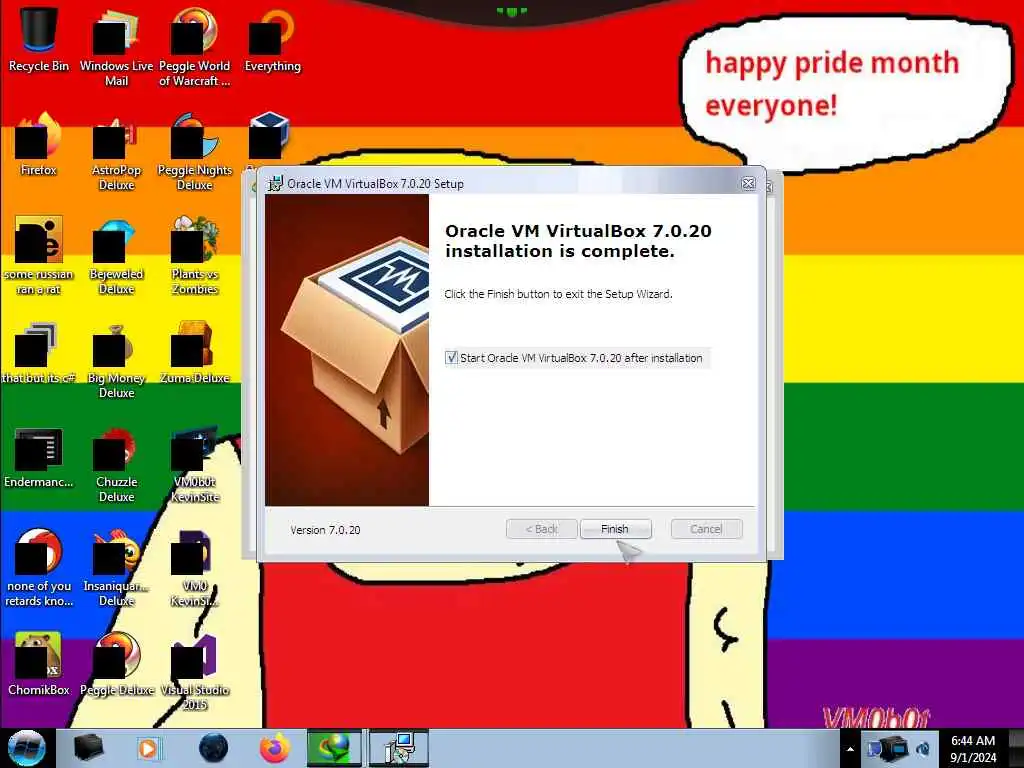Click the disabled Back button

[x=541, y=529]
